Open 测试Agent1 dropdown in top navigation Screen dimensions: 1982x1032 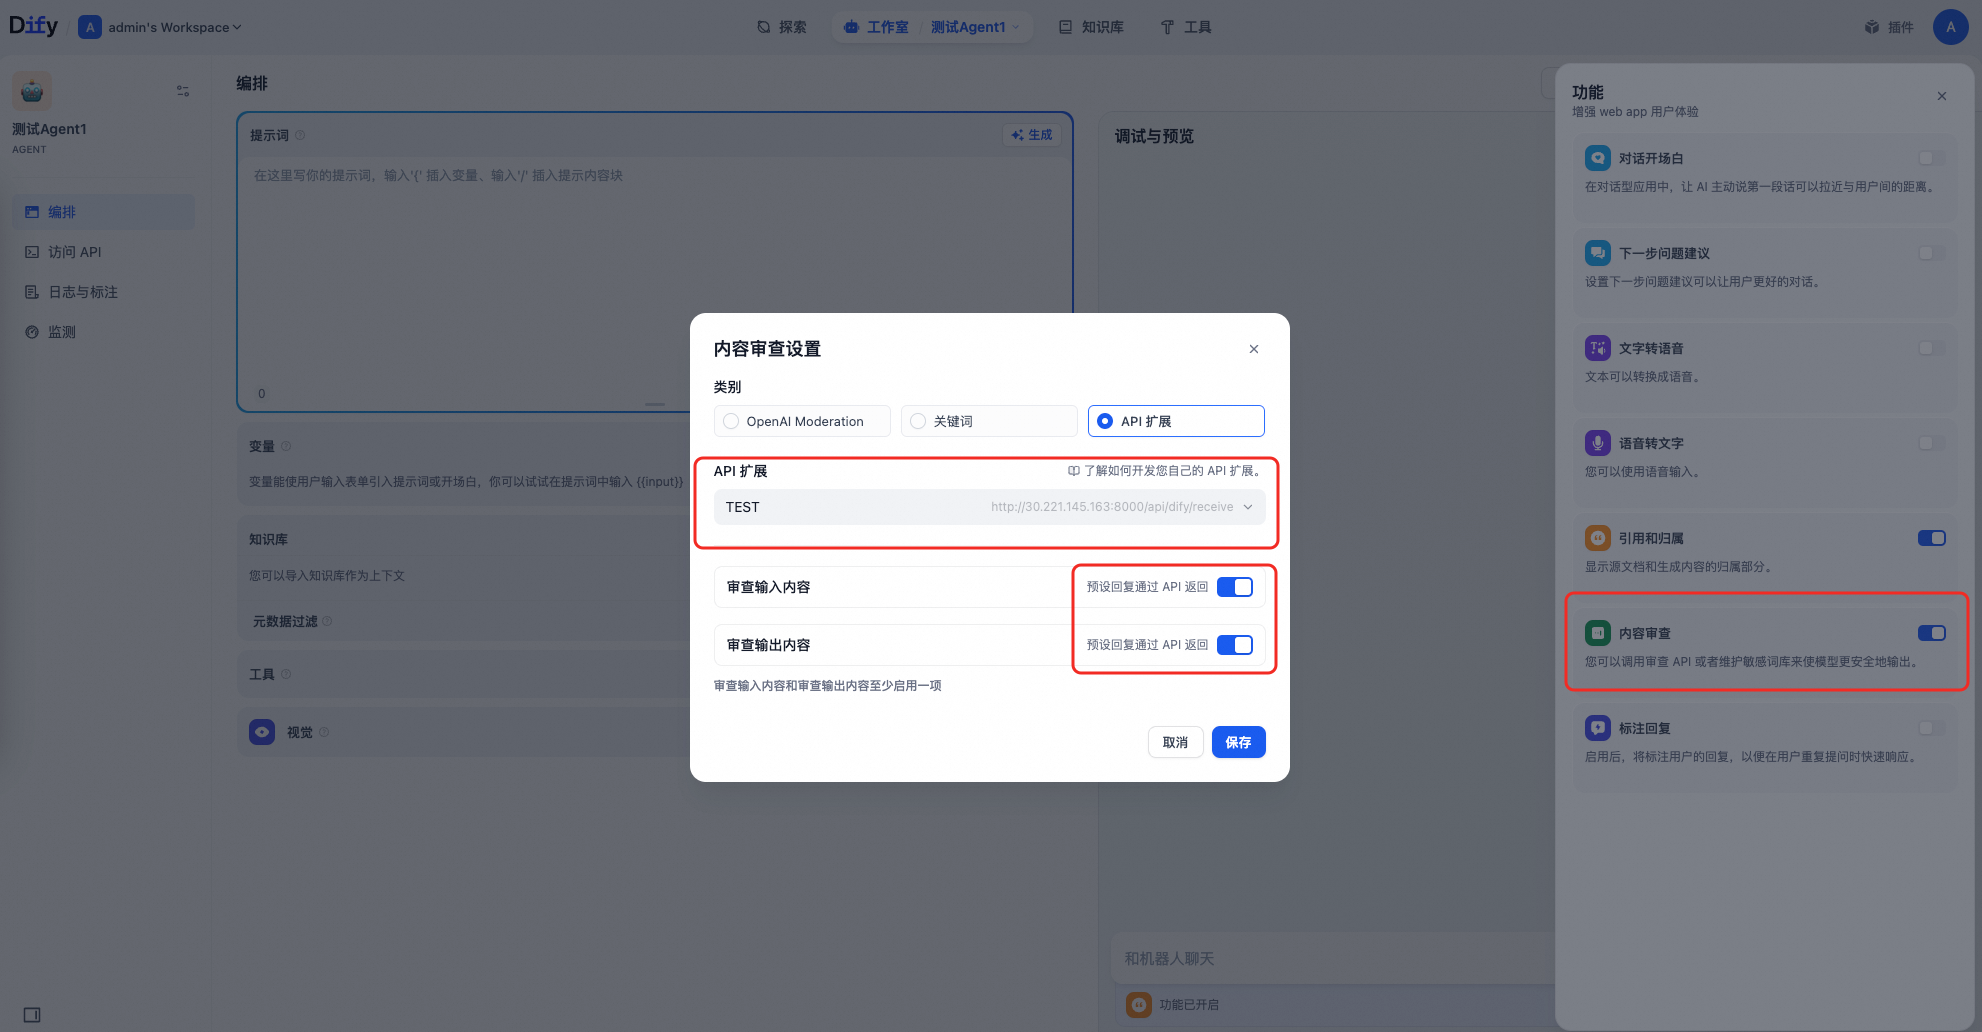[975, 27]
